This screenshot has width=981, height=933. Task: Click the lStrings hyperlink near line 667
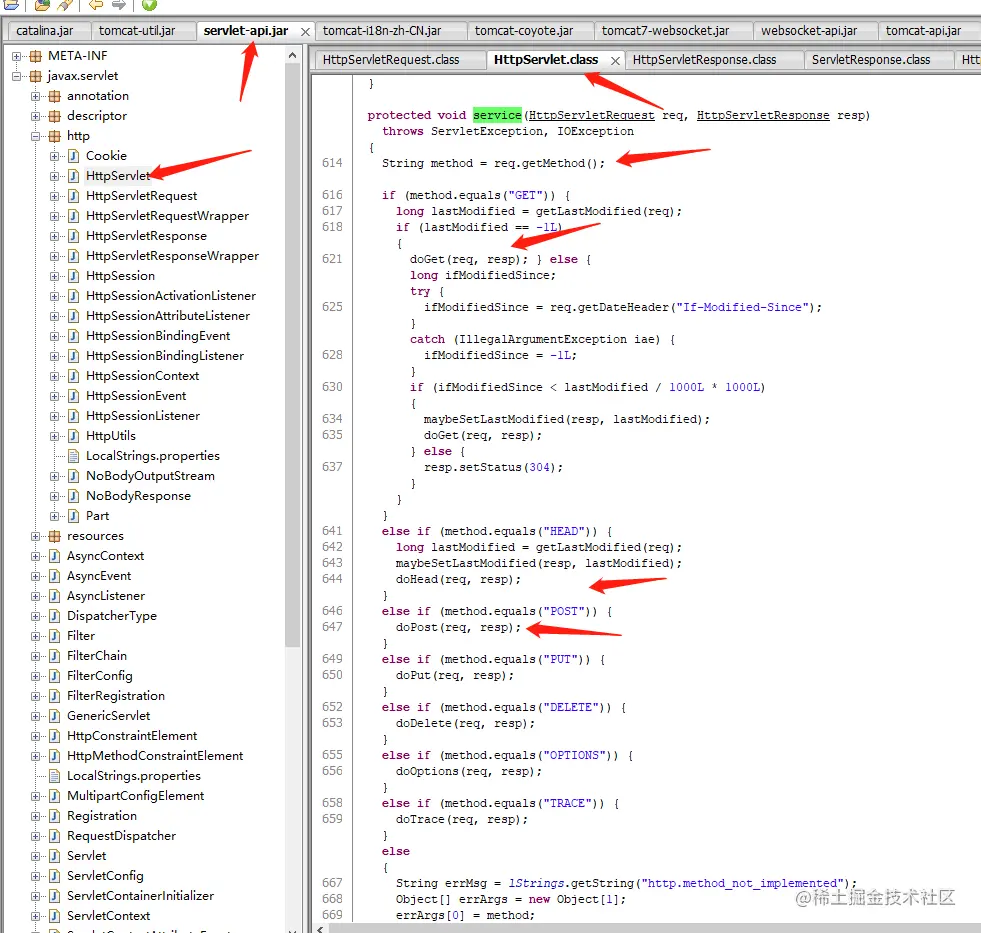coord(537,883)
